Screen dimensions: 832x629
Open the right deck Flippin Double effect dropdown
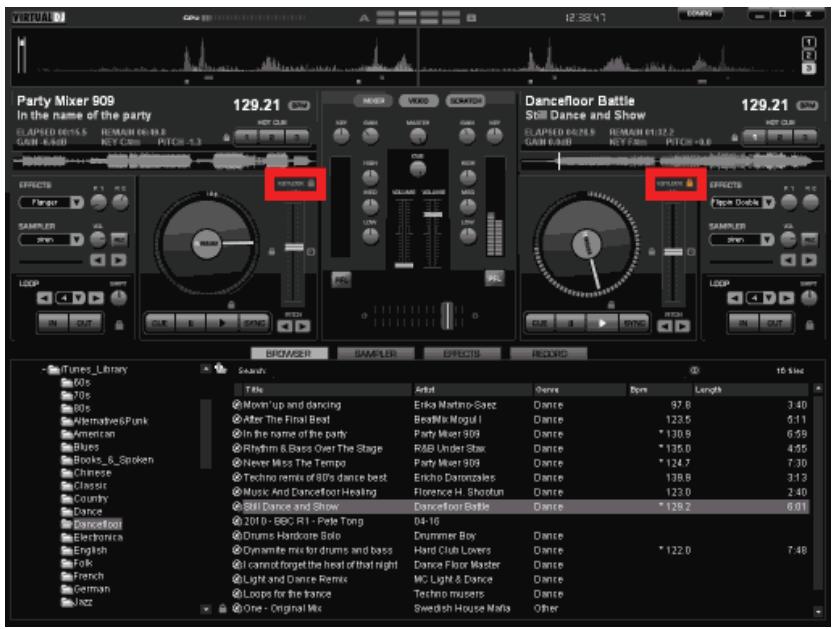[768, 202]
